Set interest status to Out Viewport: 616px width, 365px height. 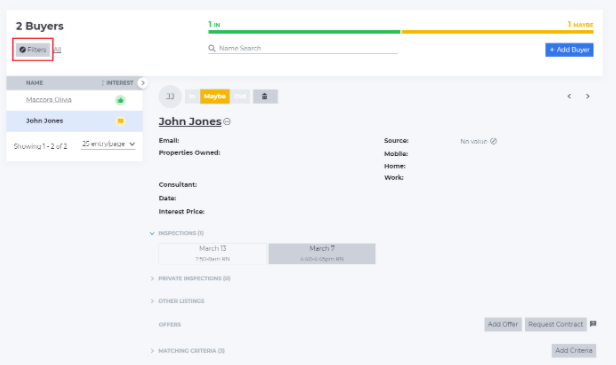pyautogui.click(x=240, y=96)
